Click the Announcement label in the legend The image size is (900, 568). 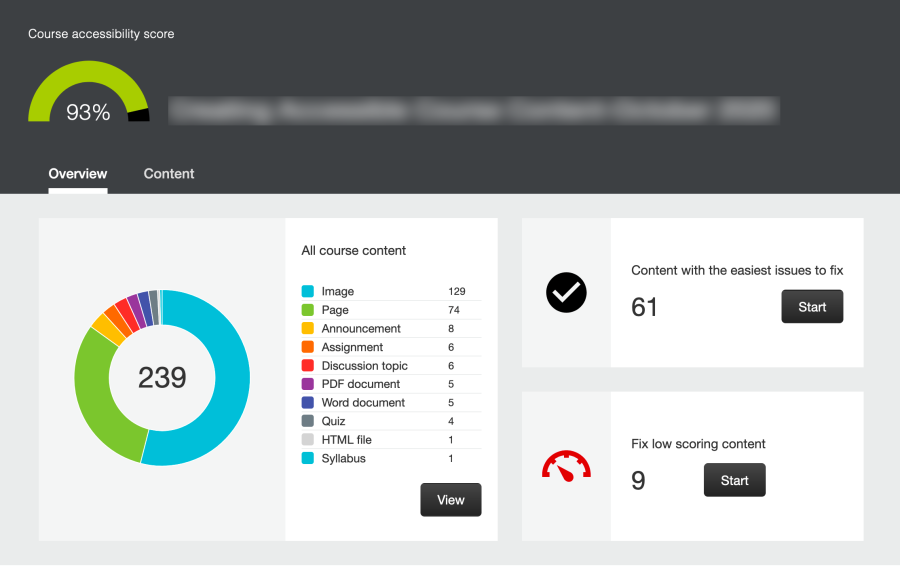[x=361, y=328]
